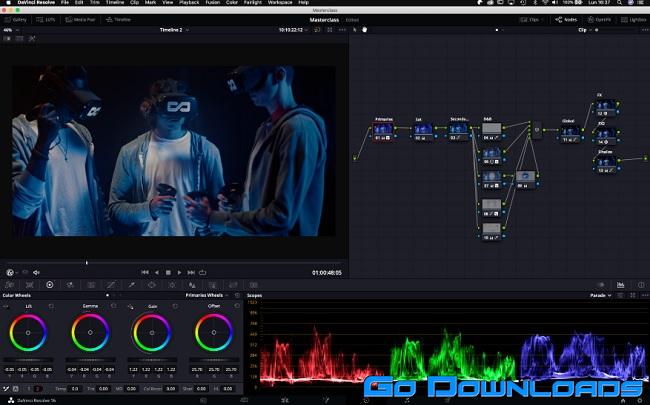This screenshot has height=405, width=650.
Task: Show the Media Pool
Action: coord(83,19)
